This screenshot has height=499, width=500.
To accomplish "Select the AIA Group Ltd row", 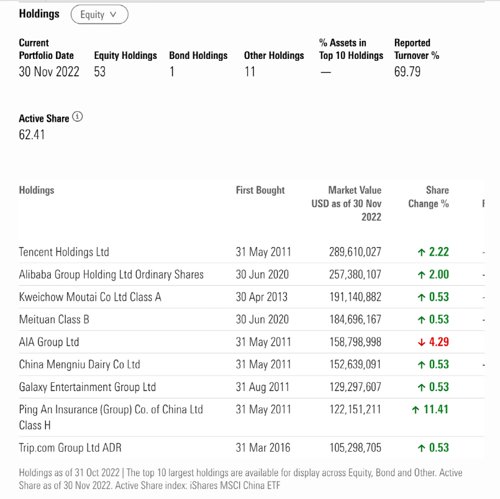I will pyautogui.click(x=252, y=342).
